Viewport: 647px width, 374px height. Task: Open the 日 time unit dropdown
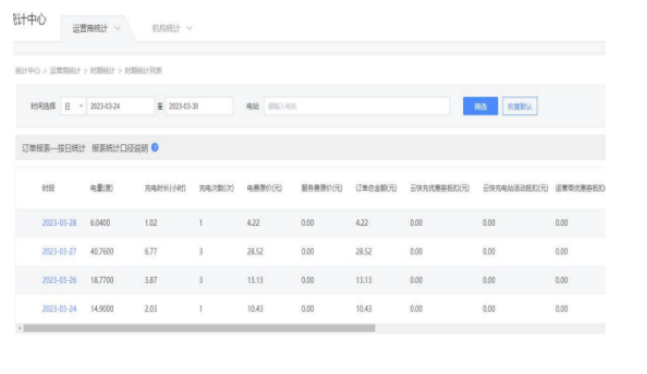click(73, 106)
